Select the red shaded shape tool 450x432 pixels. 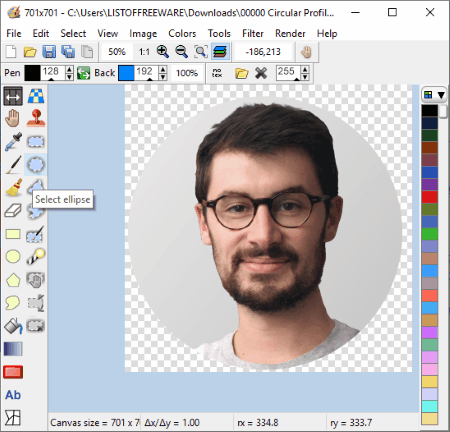pyautogui.click(x=13, y=372)
